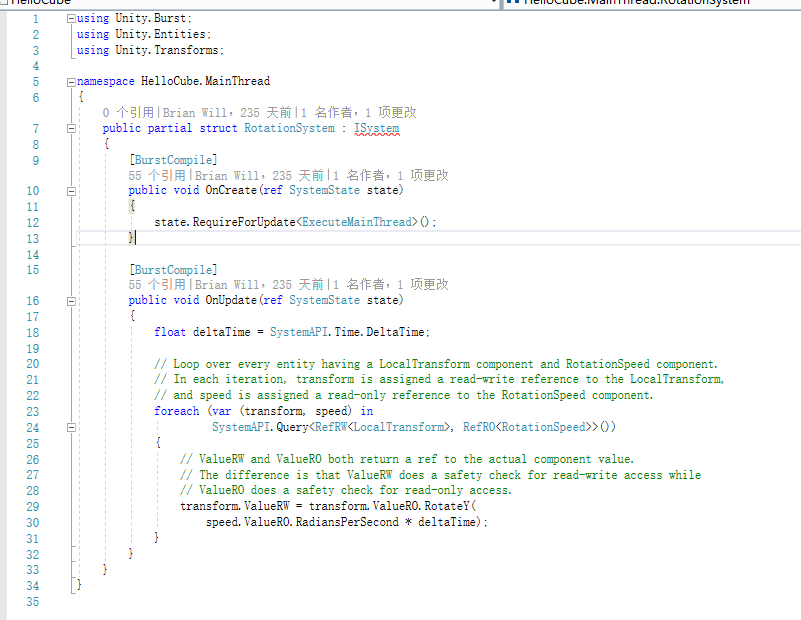Image resolution: width=801 pixels, height=620 pixels.
Task: Open 'Brian Will, 235 天前' CodeLens above RotationSystem
Action: tap(227, 112)
